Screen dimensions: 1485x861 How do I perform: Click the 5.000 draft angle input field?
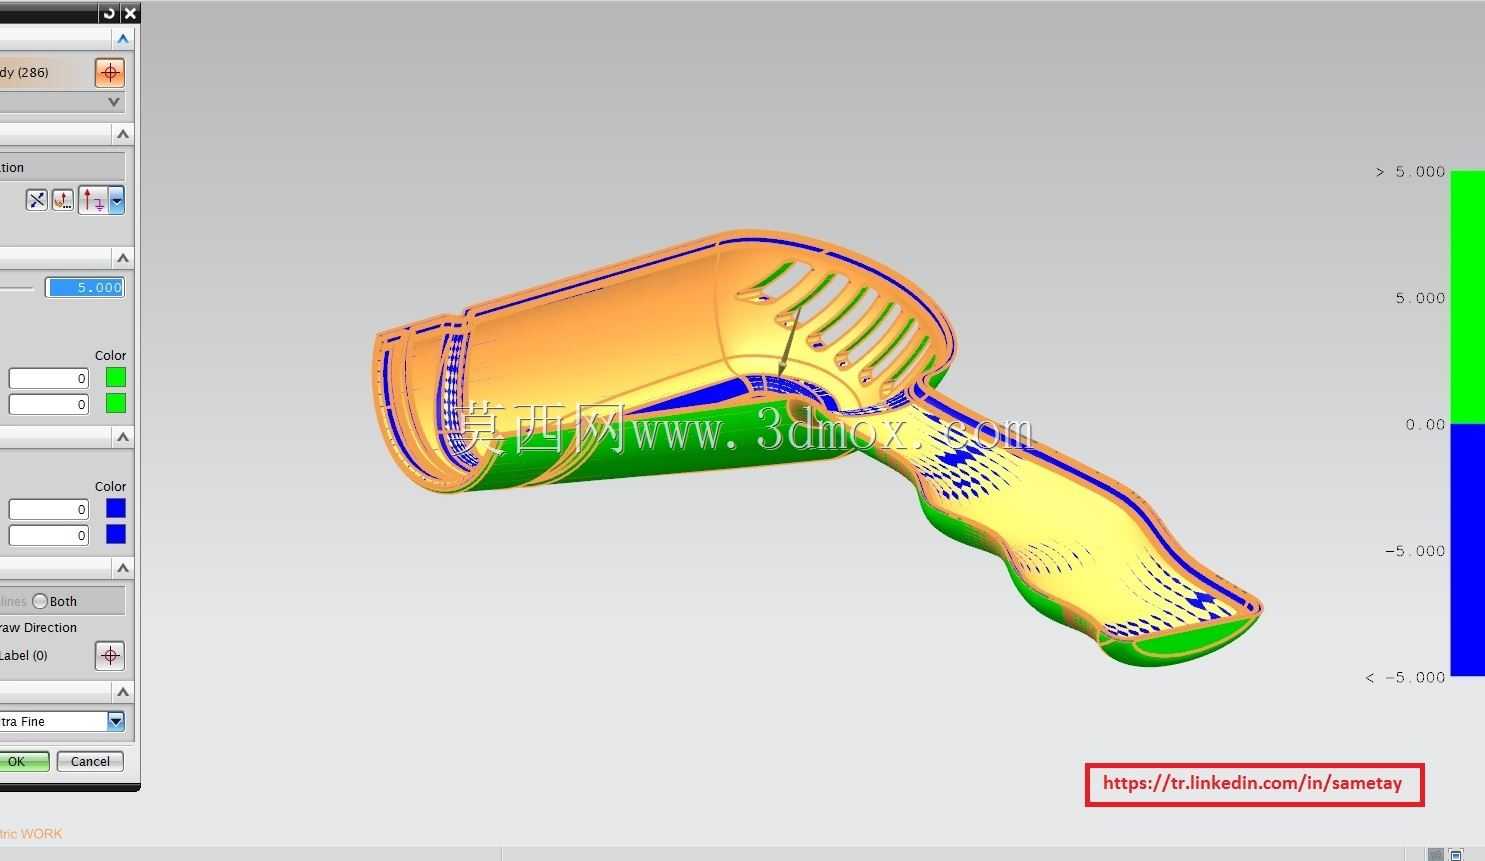85,287
